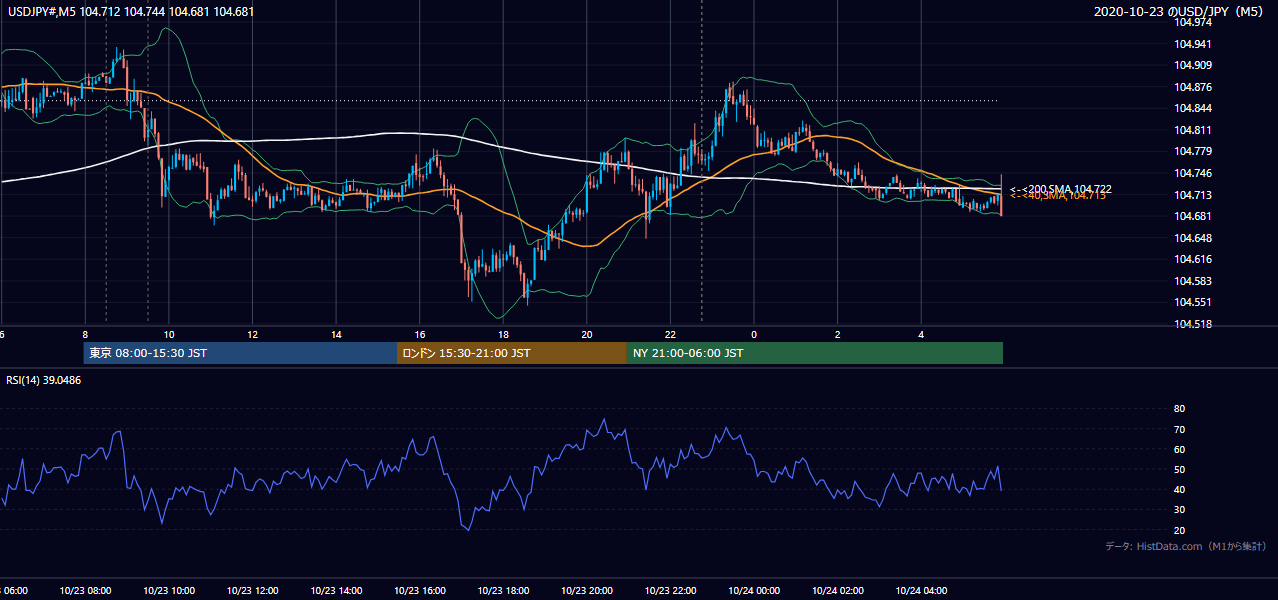Click the 10/23 22:00 date label
The width and height of the screenshot is (1278, 600).
tap(670, 591)
